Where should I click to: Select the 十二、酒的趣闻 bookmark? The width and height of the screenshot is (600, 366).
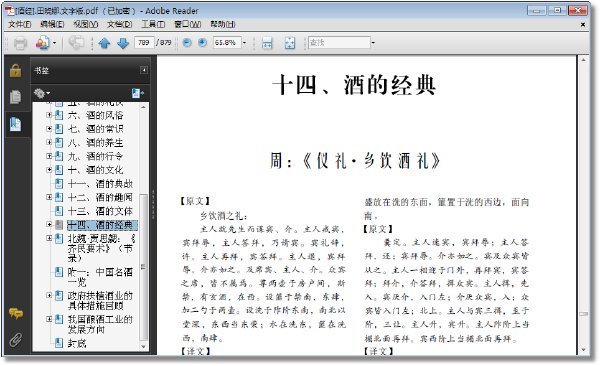pyautogui.click(x=100, y=197)
